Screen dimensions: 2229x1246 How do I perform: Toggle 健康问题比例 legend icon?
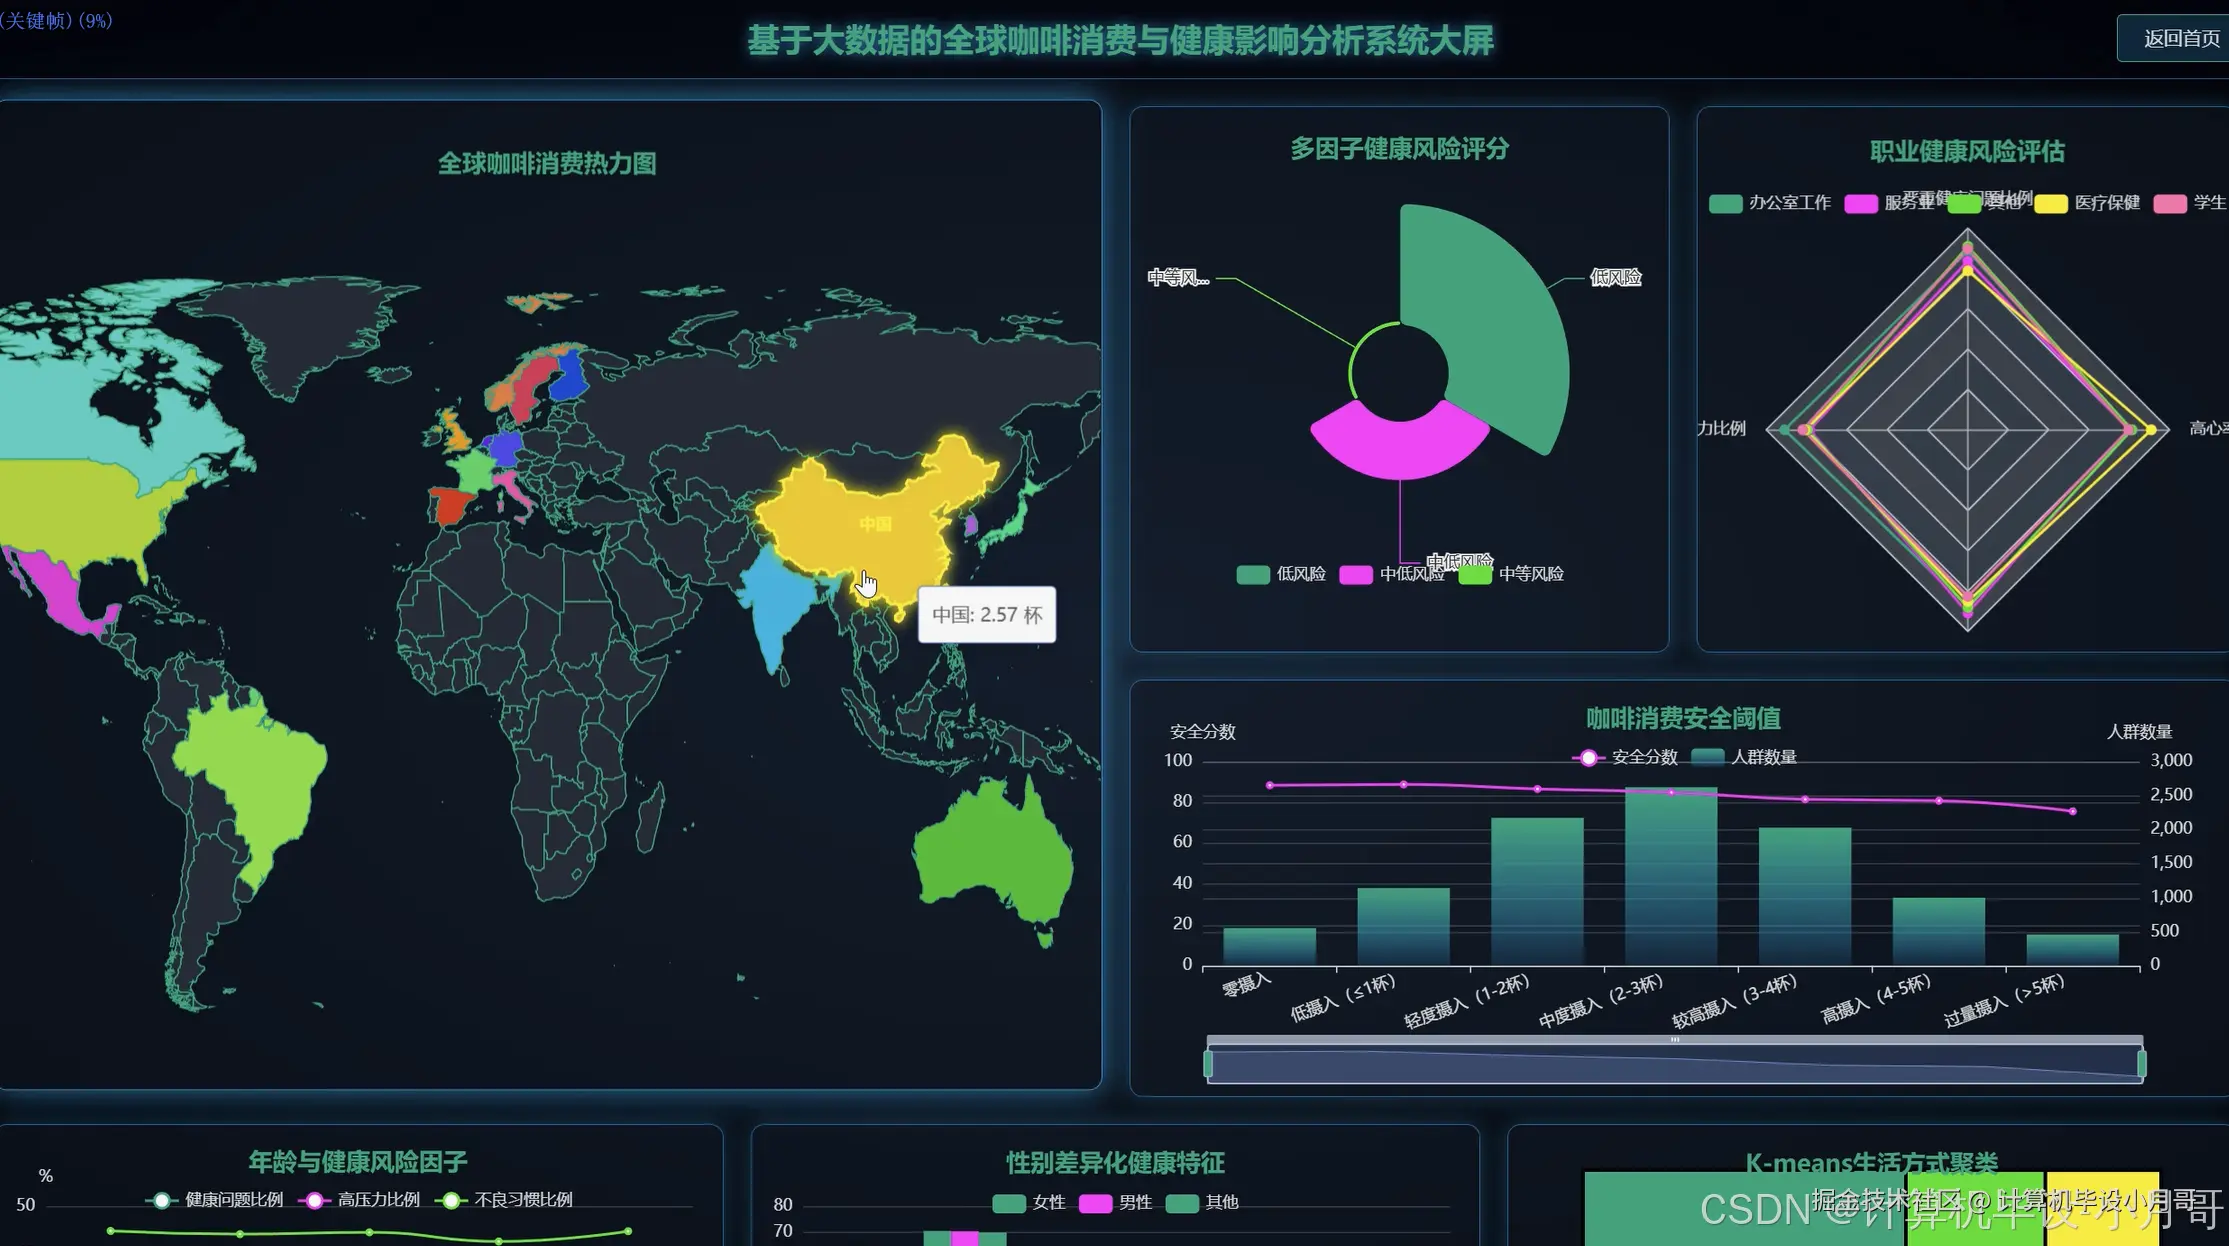161,1200
